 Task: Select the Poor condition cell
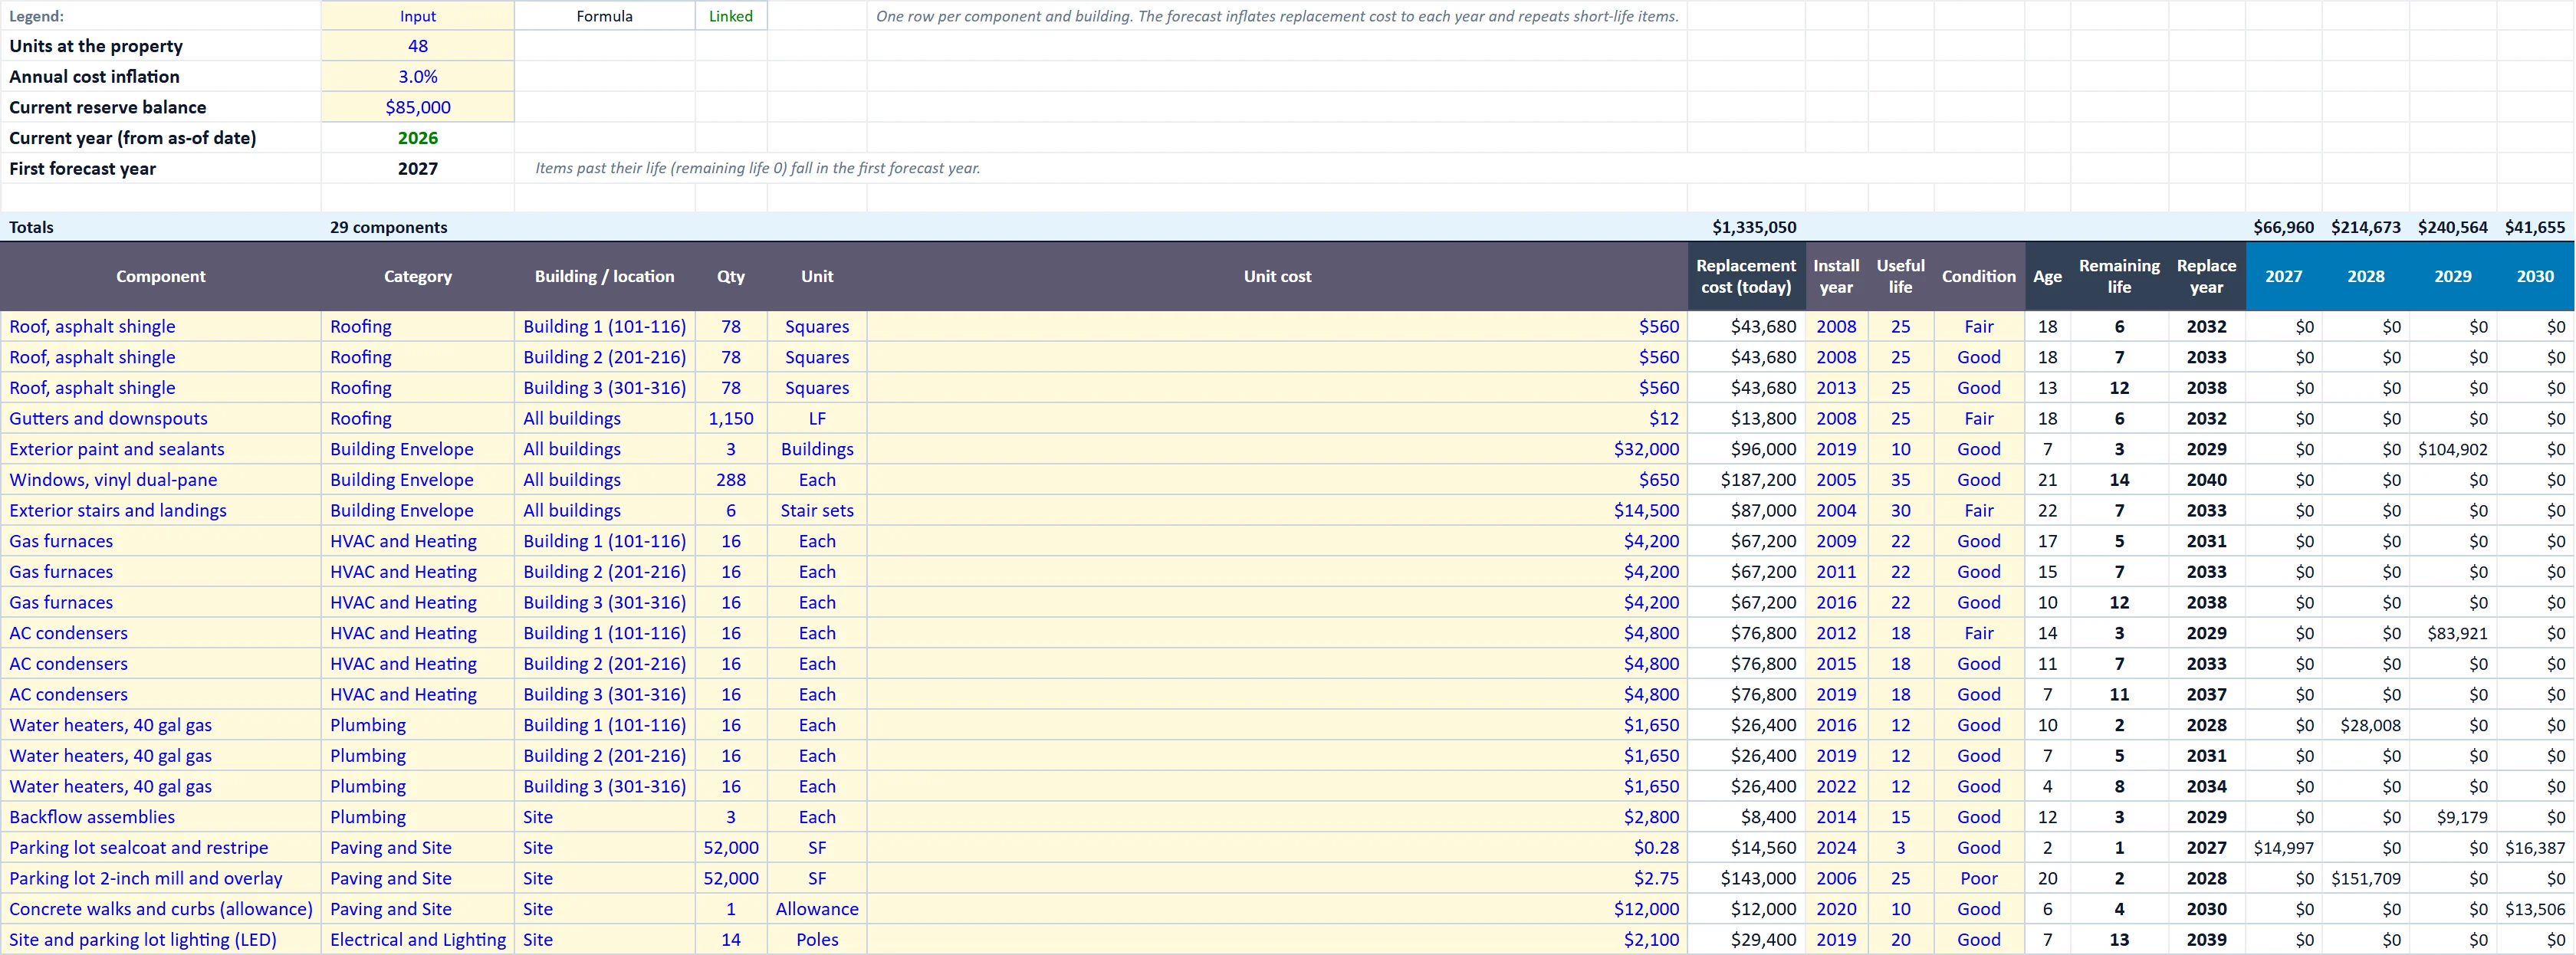tap(1978, 879)
